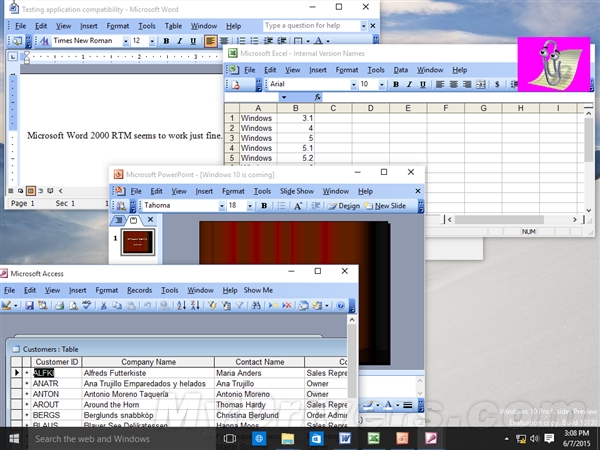Click Find binoculars icon in Access
This screenshot has height=450, width=600.
point(256,306)
